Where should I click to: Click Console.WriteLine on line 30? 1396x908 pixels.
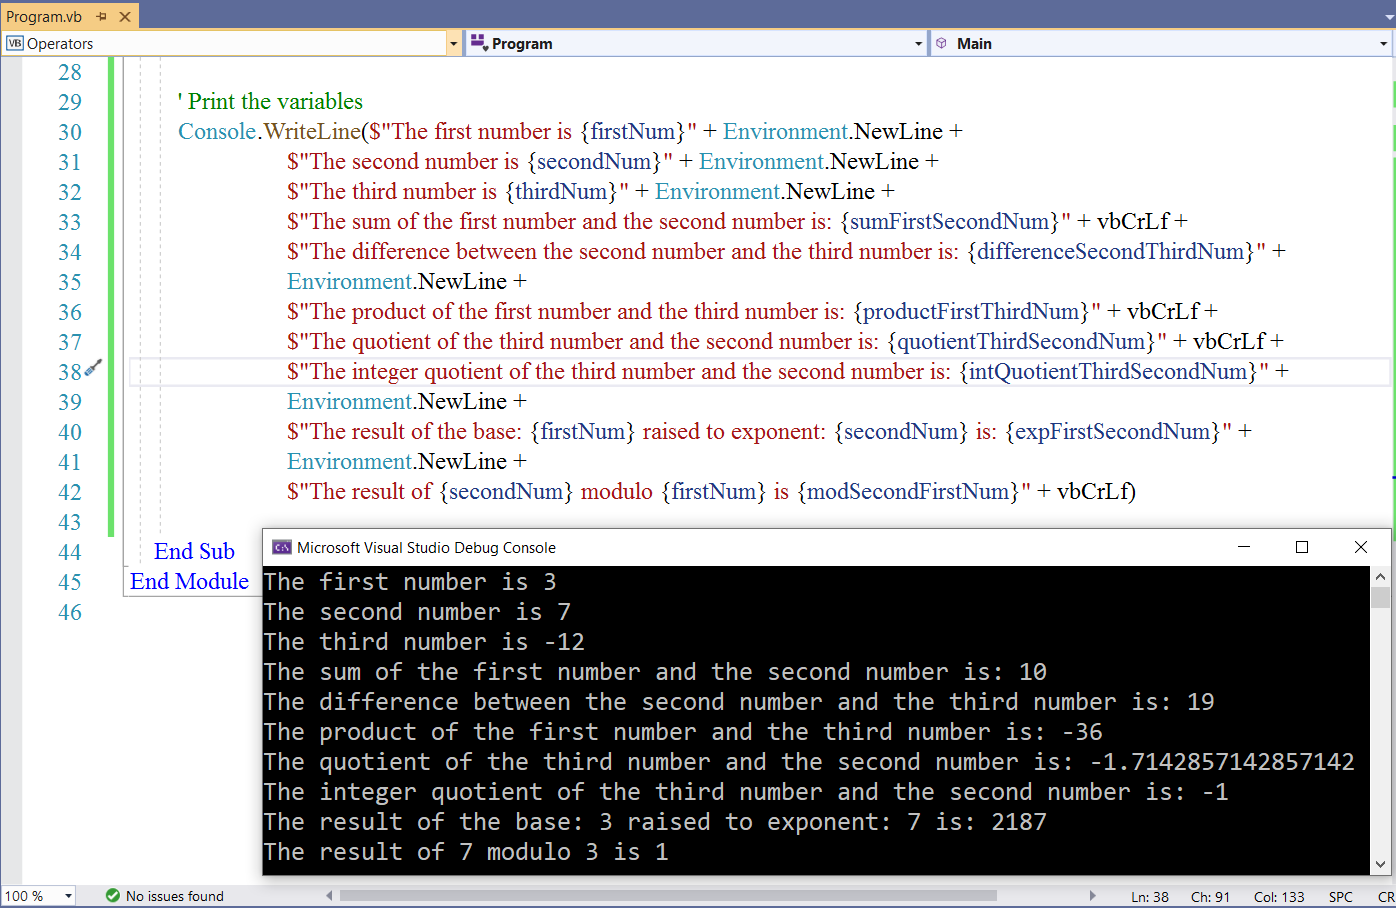[x=269, y=131]
